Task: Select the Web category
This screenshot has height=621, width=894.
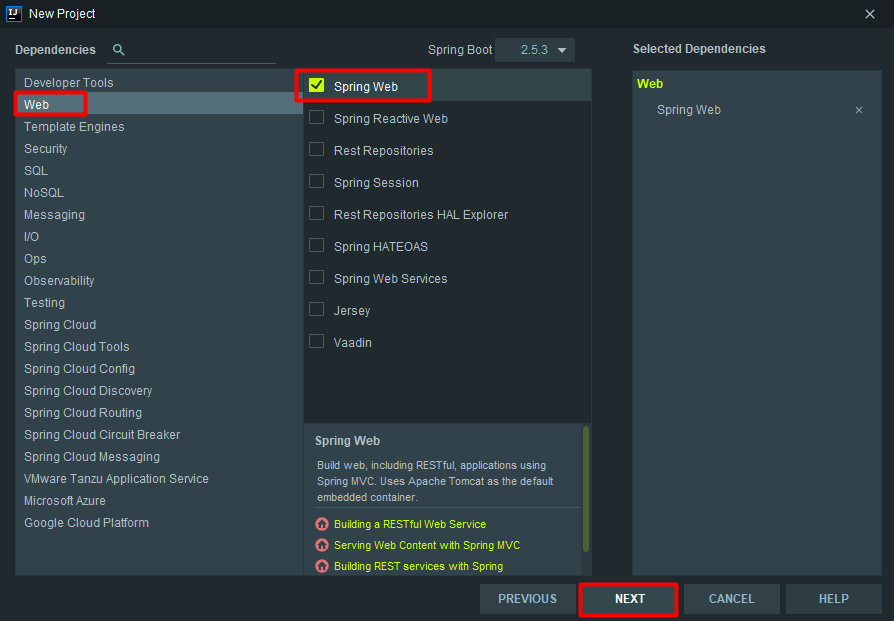Action: click(159, 104)
